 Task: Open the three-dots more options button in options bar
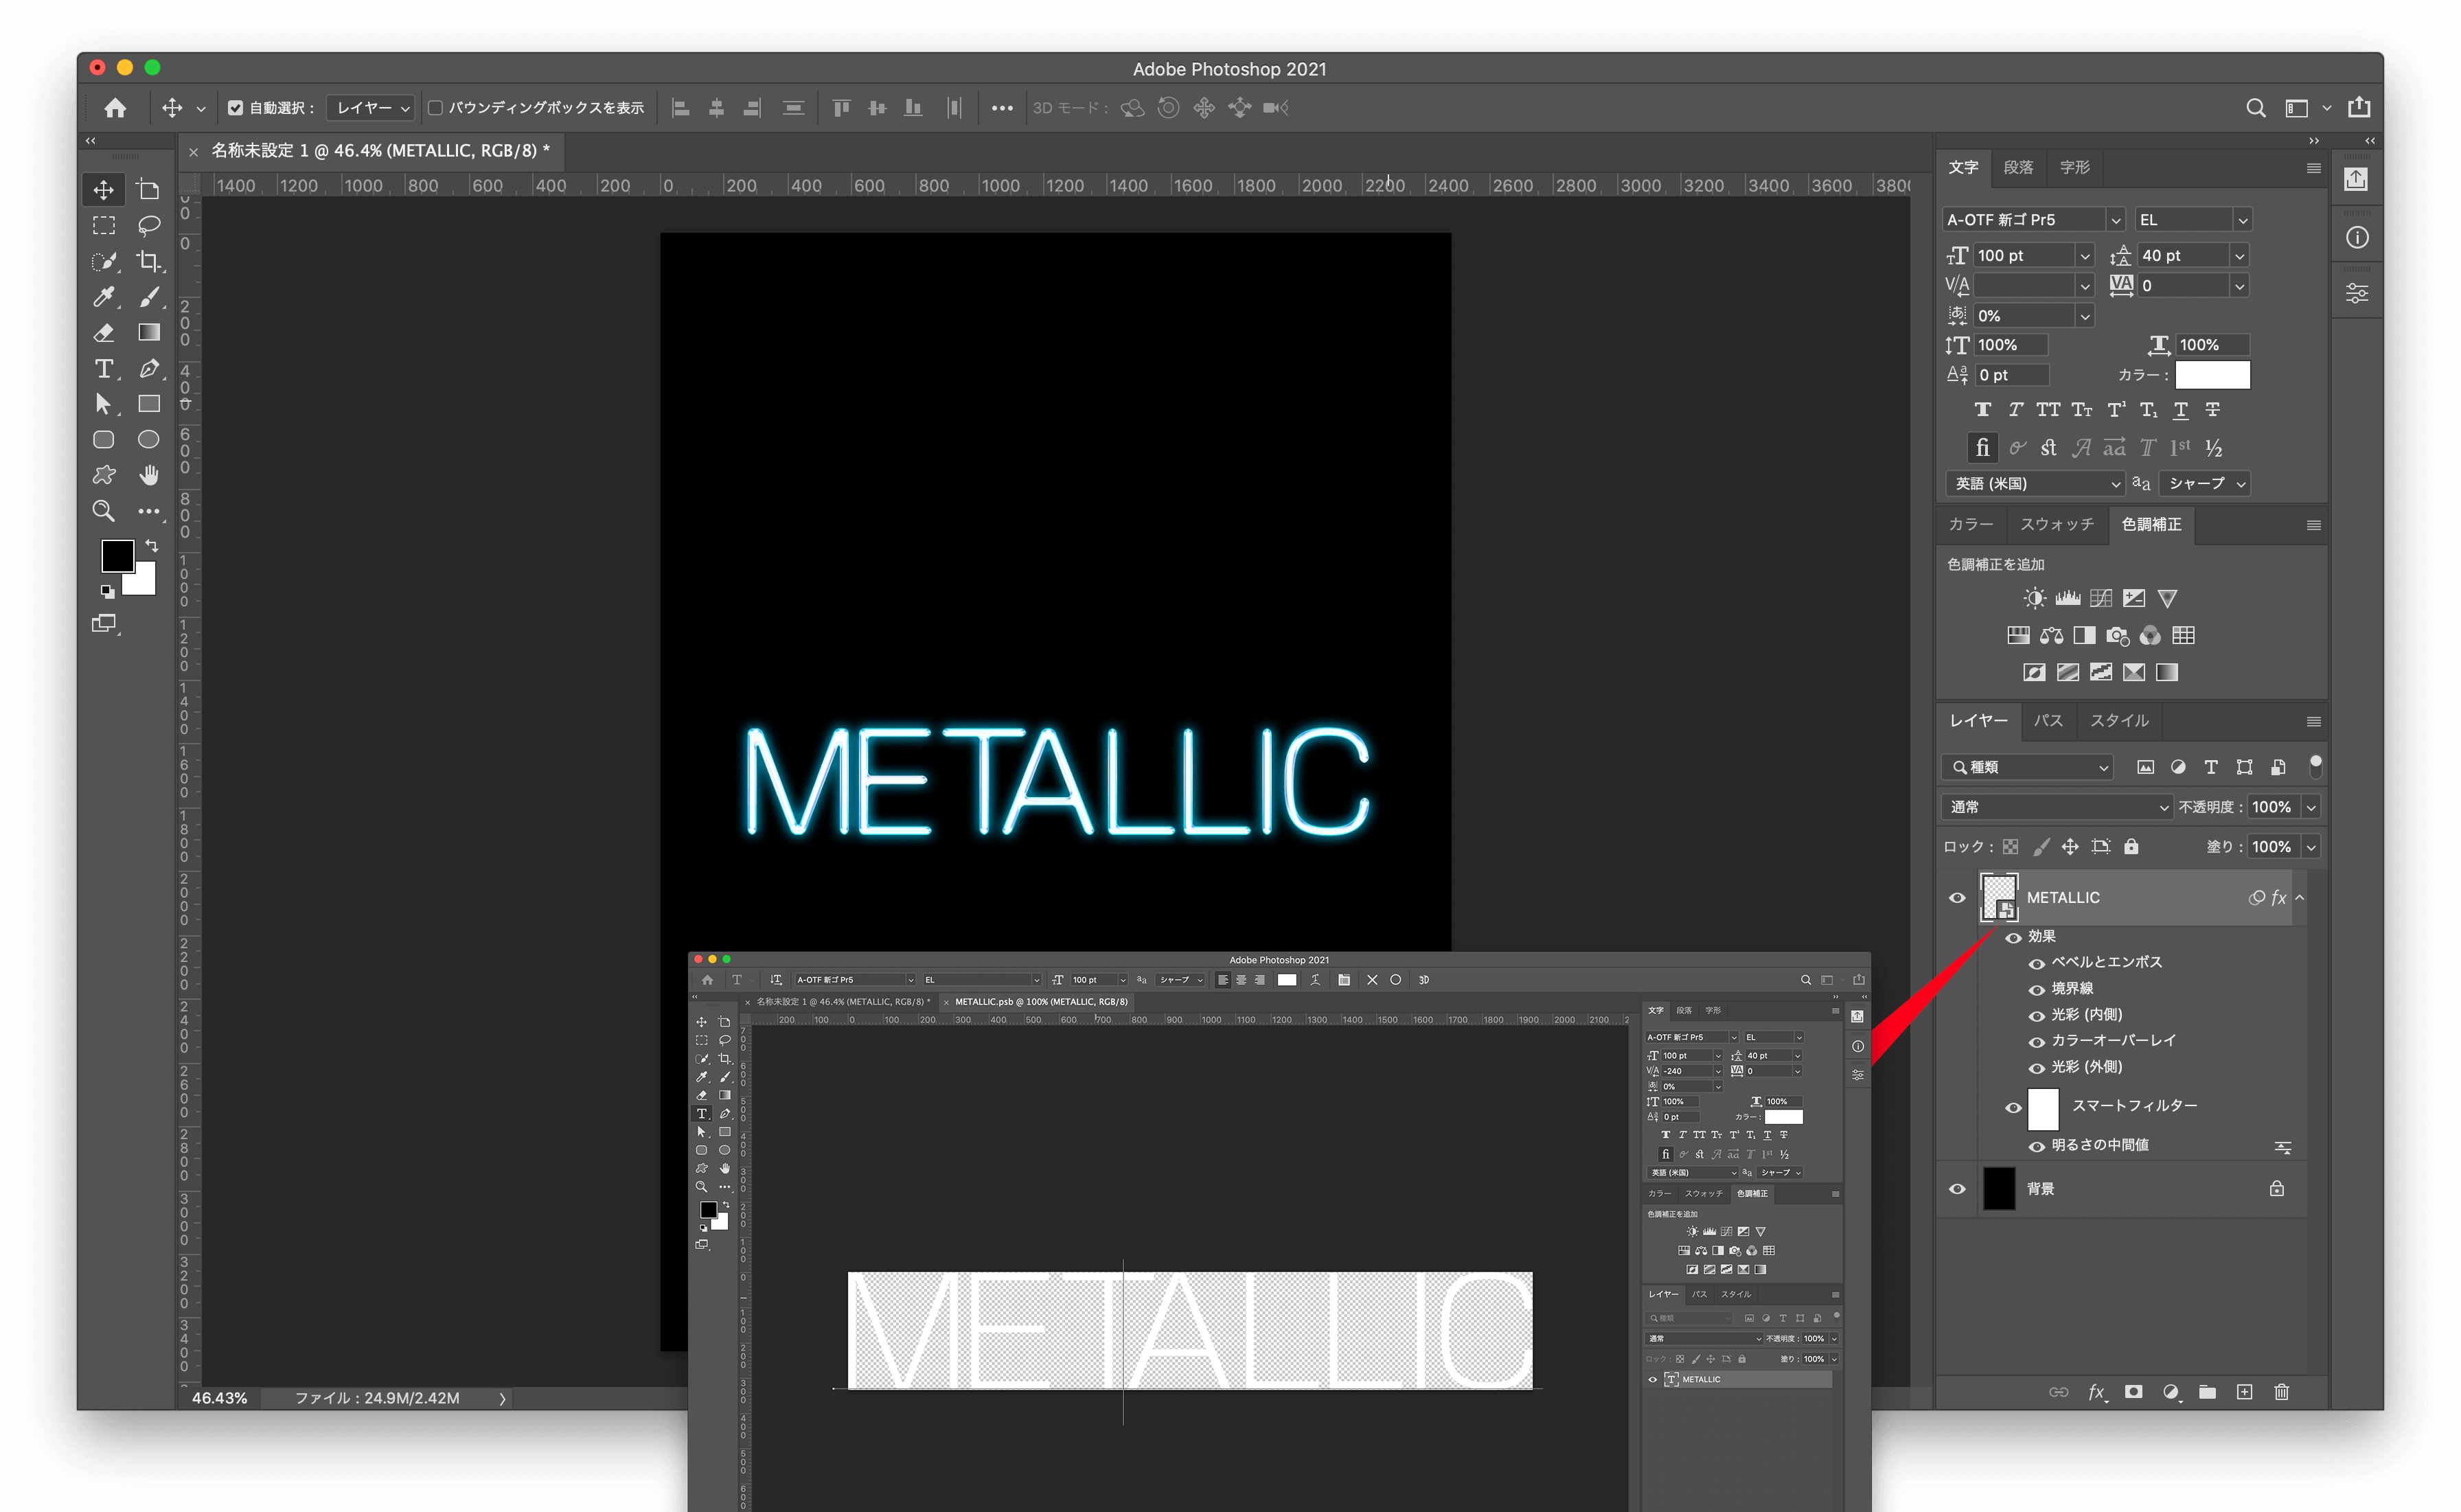tap(1002, 108)
